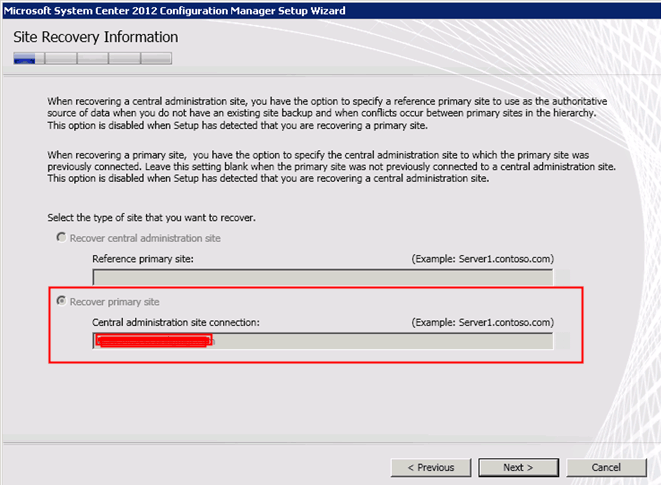The image size is (661, 485).
Task: Click the Site Recovery Information heading
Action: click(x=96, y=37)
